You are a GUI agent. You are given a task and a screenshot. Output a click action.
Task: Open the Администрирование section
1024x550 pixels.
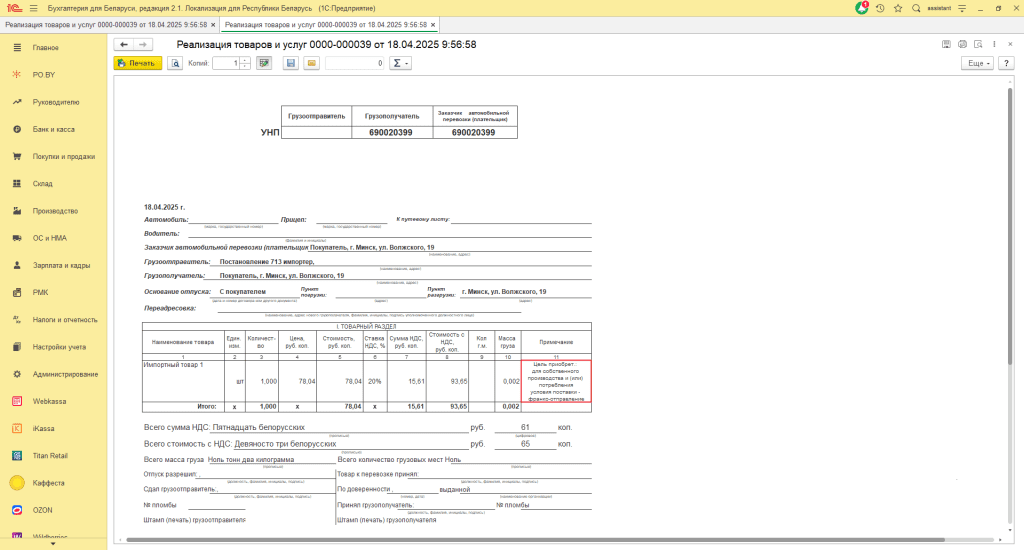[x=65, y=374]
